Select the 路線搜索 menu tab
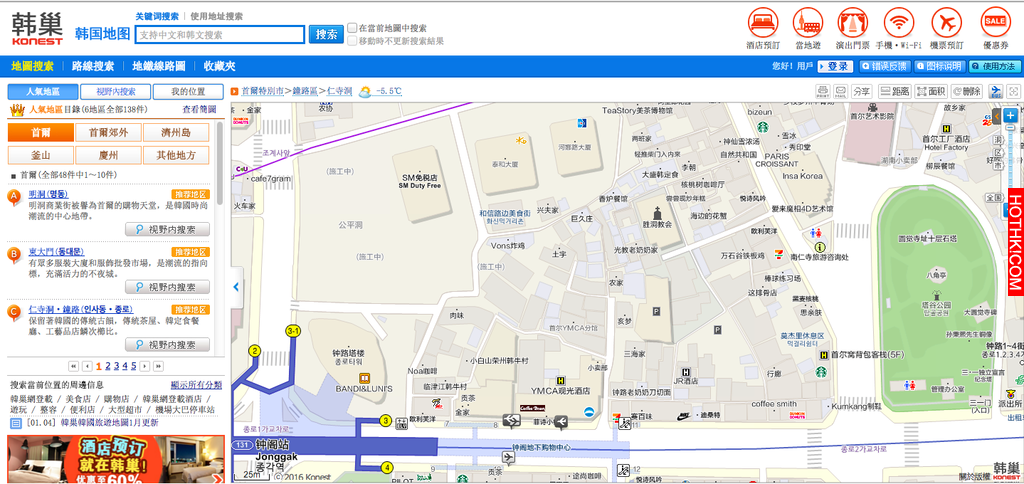 coord(93,66)
